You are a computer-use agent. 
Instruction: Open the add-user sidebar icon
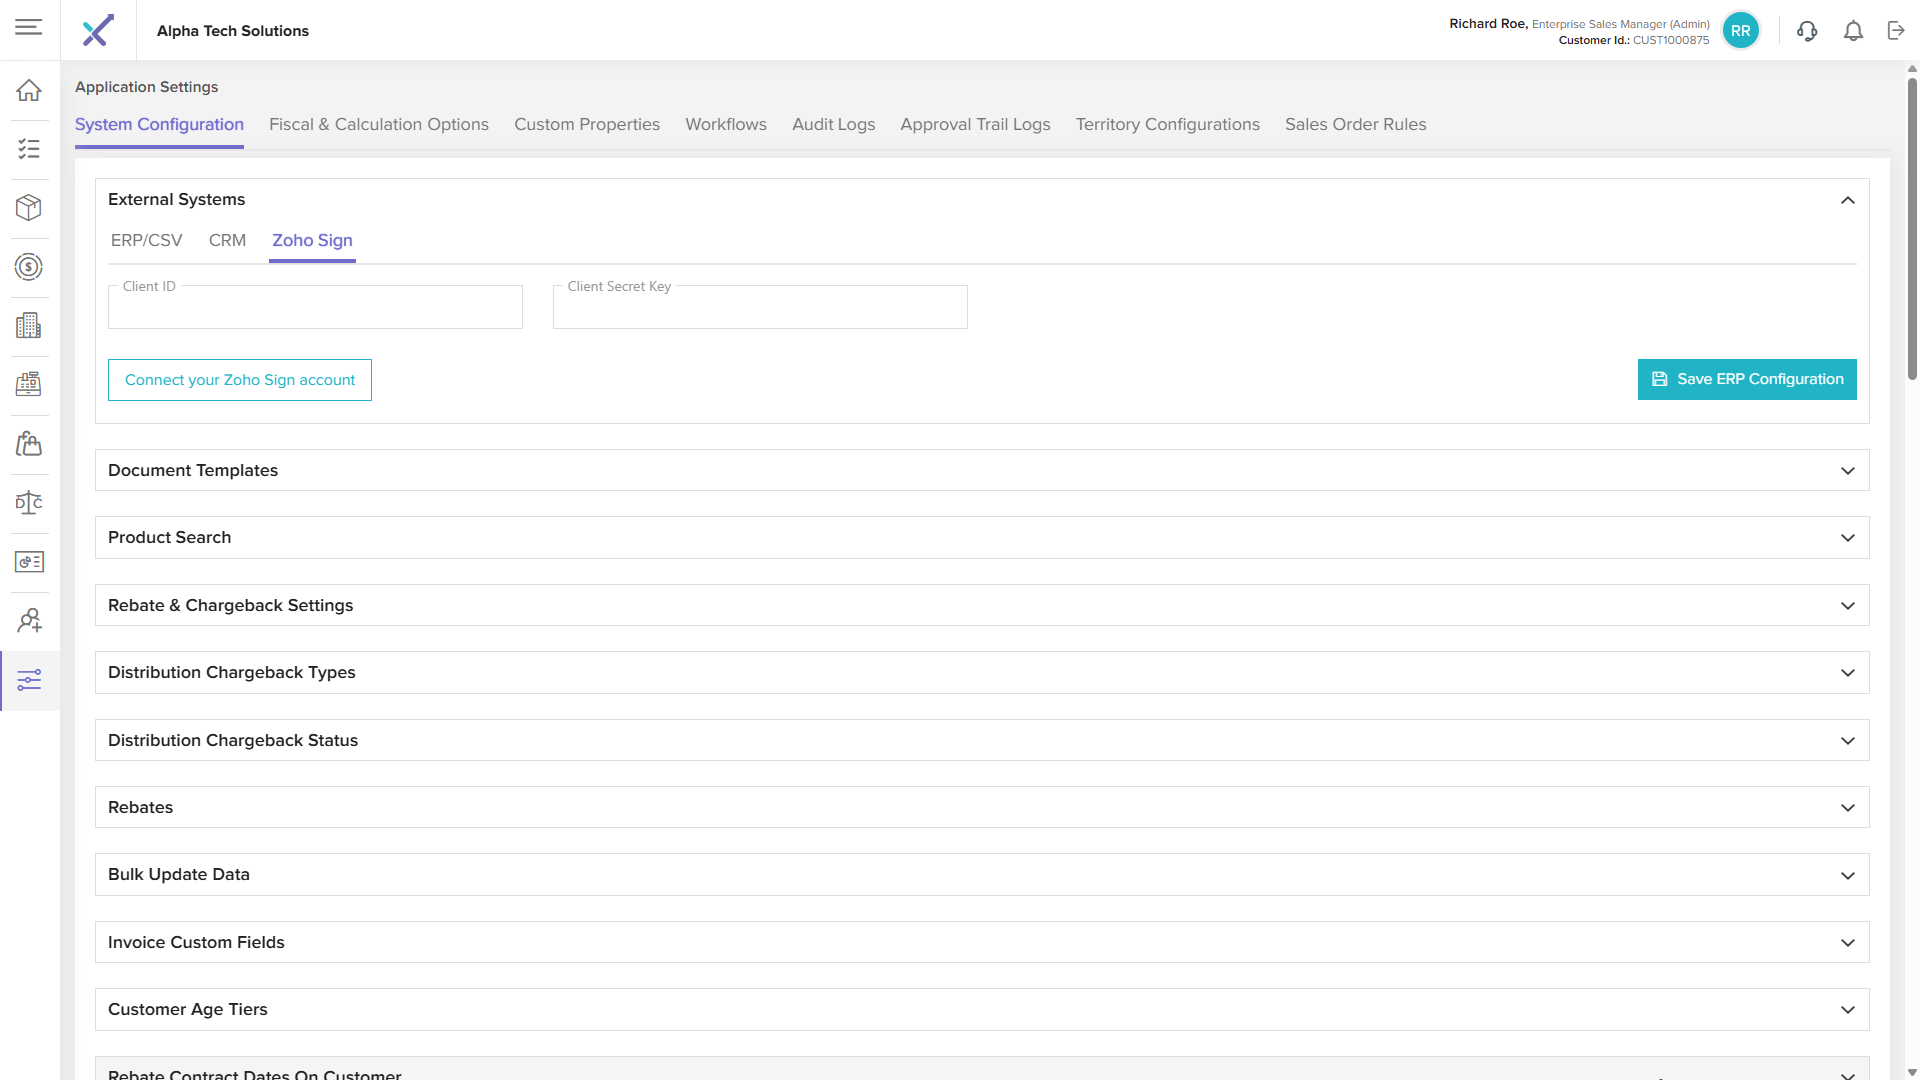click(29, 621)
